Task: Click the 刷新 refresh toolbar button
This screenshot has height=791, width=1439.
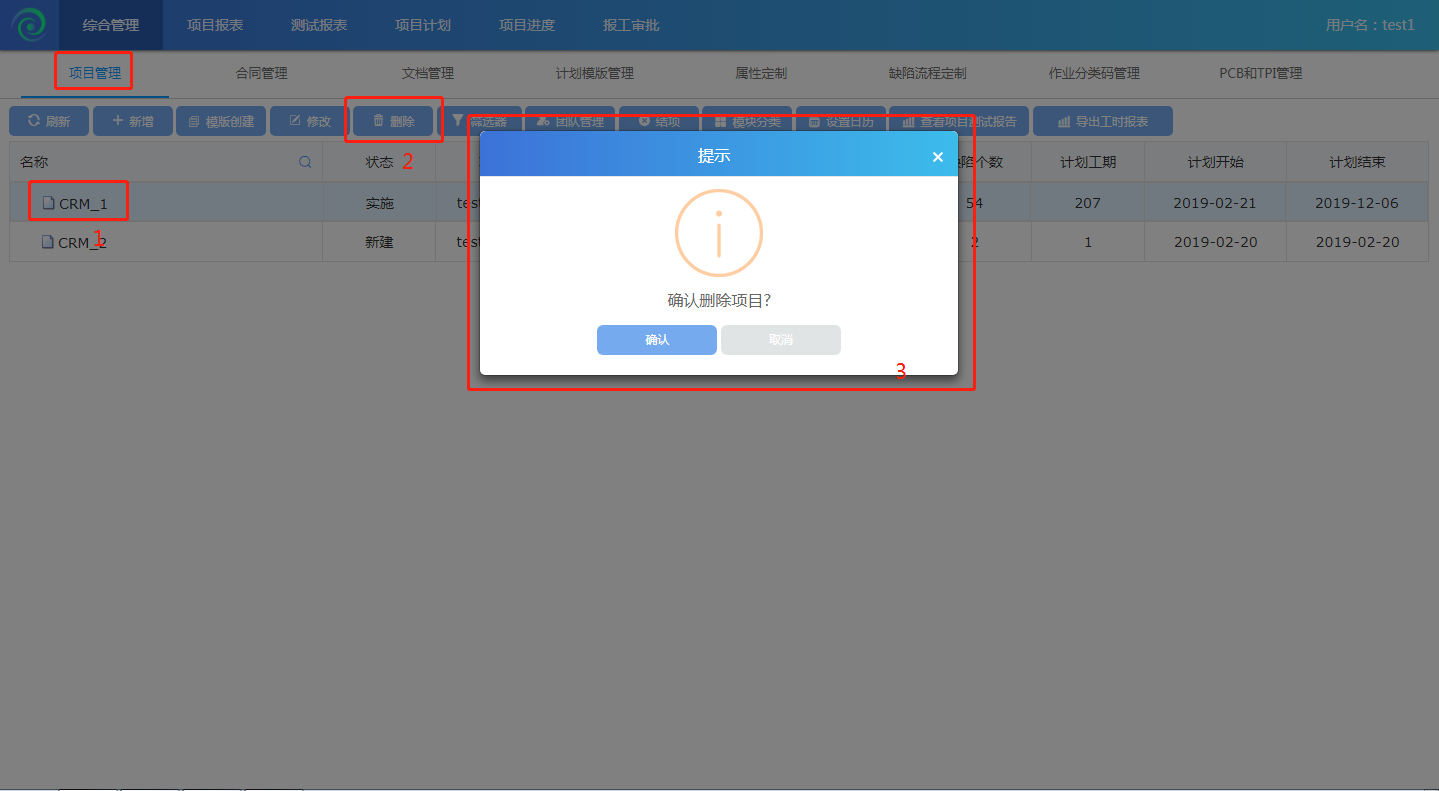Action: (49, 121)
